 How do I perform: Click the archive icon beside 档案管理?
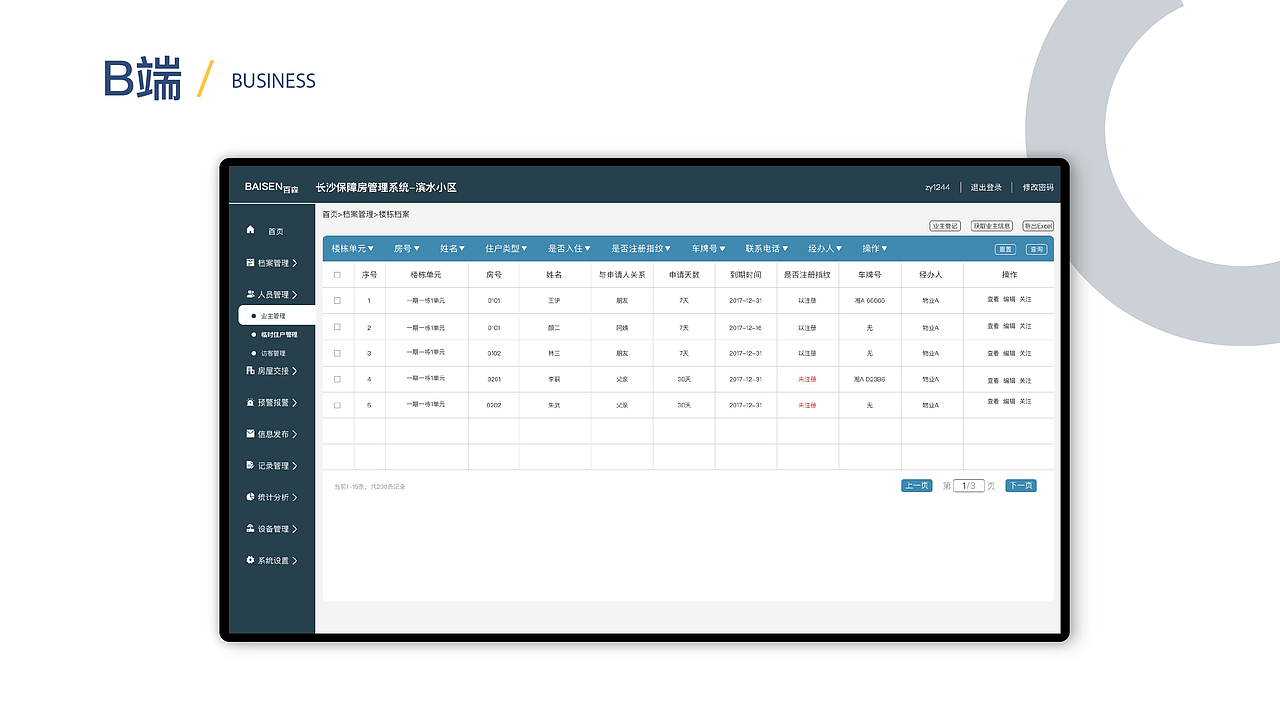pyautogui.click(x=250, y=263)
